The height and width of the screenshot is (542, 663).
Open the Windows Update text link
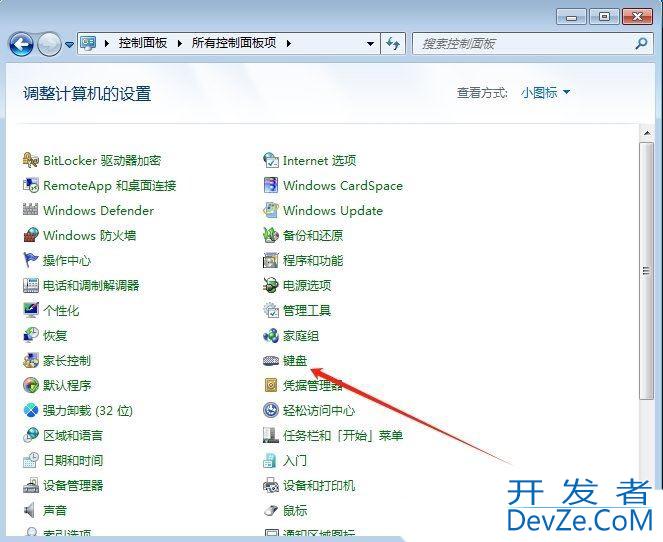(x=333, y=211)
